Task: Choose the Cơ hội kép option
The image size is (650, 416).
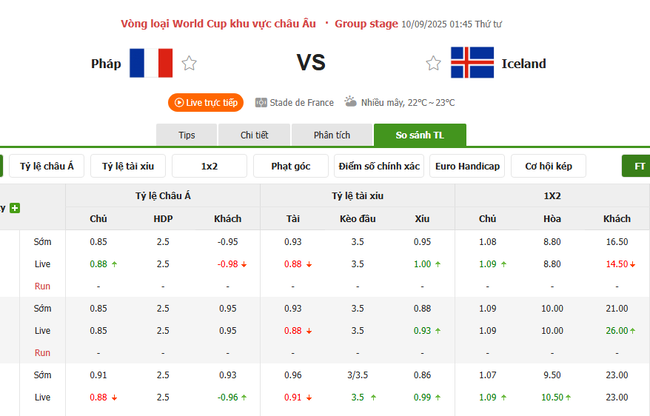Action: pyautogui.click(x=548, y=166)
